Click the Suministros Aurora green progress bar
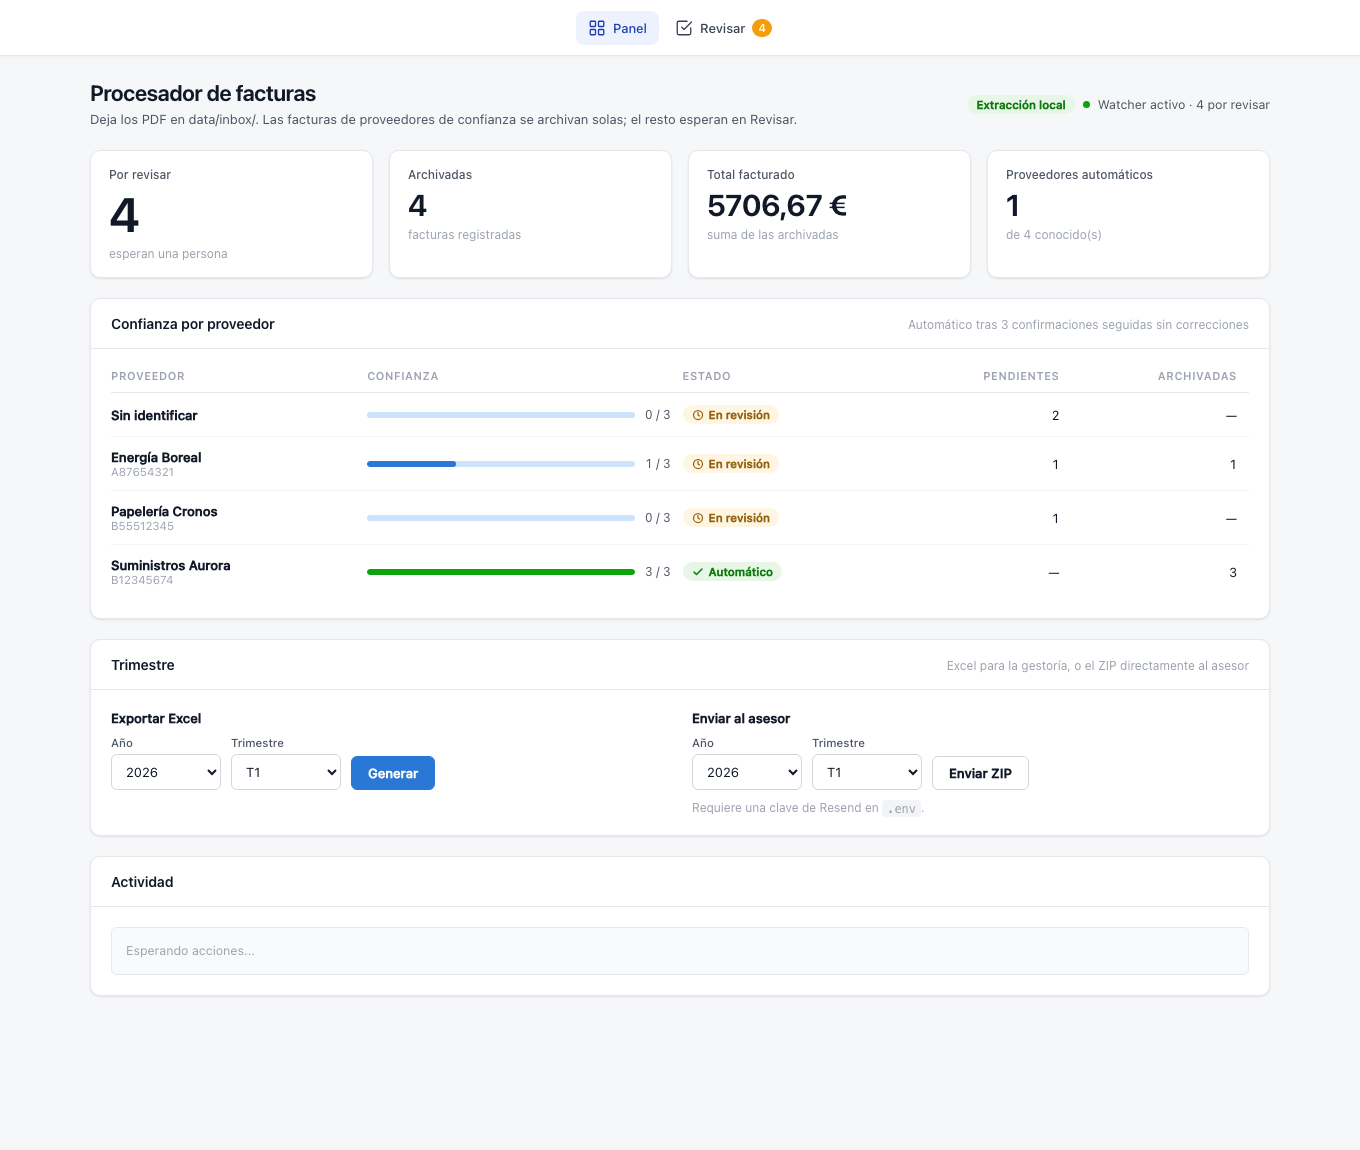 501,572
